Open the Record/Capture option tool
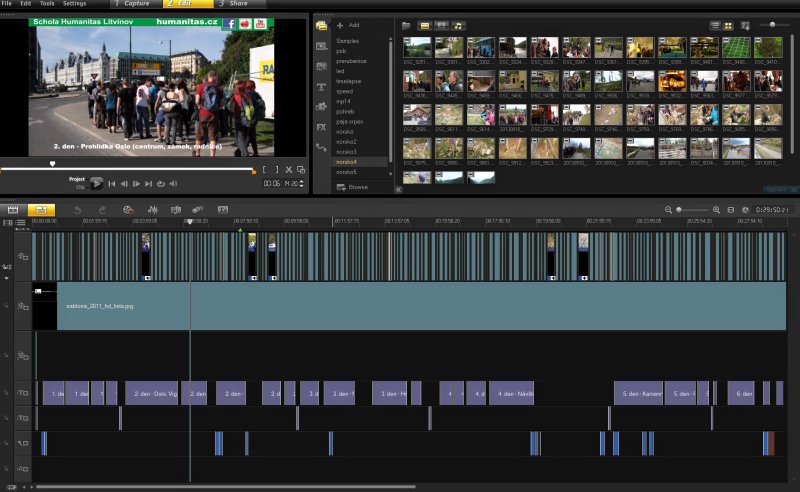This screenshot has height=492, width=800. pyautogui.click(x=127, y=210)
